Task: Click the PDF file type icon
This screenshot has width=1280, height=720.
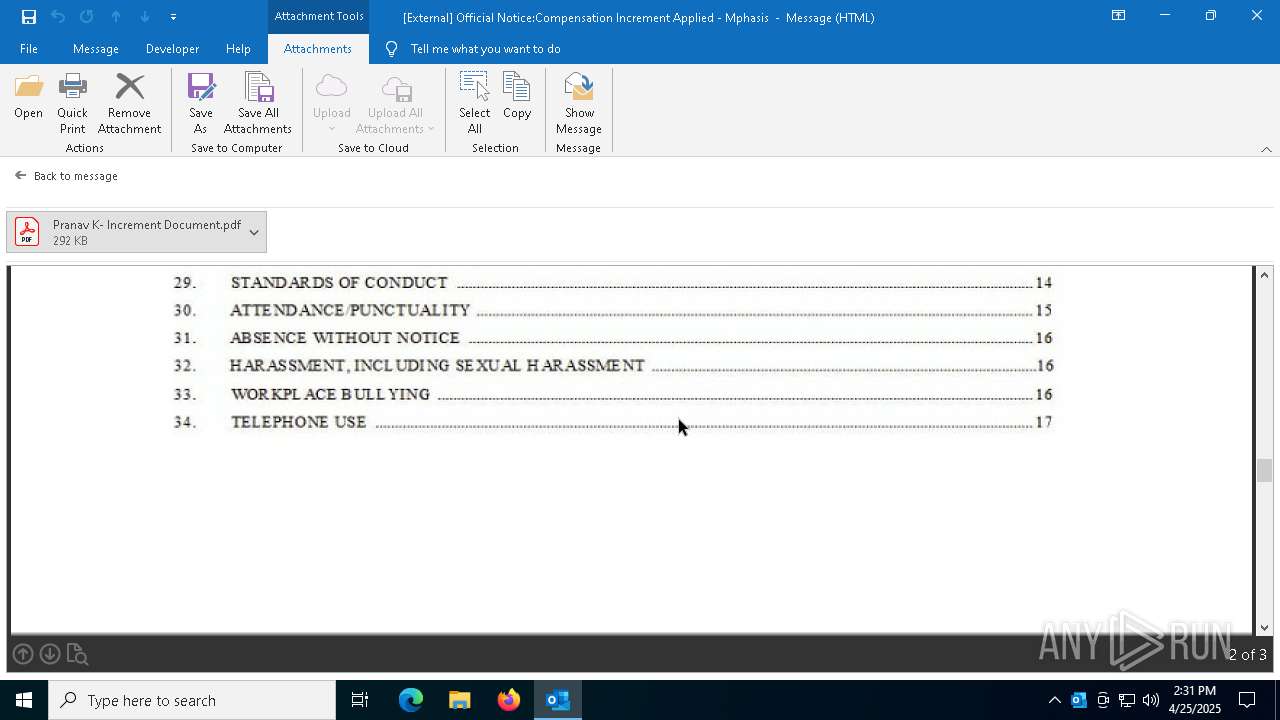Action: [x=27, y=232]
